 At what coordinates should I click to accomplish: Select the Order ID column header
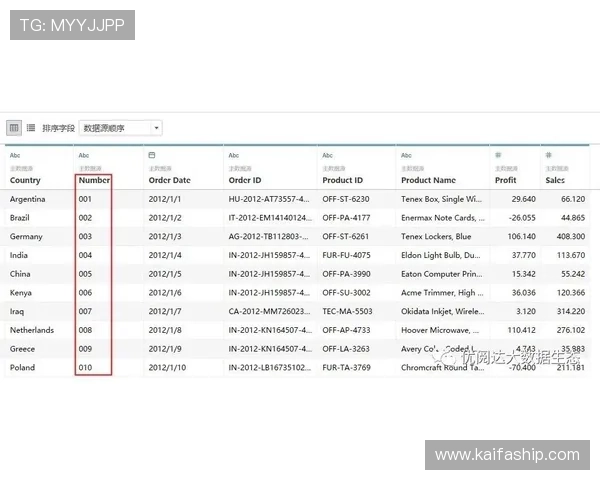coord(245,180)
